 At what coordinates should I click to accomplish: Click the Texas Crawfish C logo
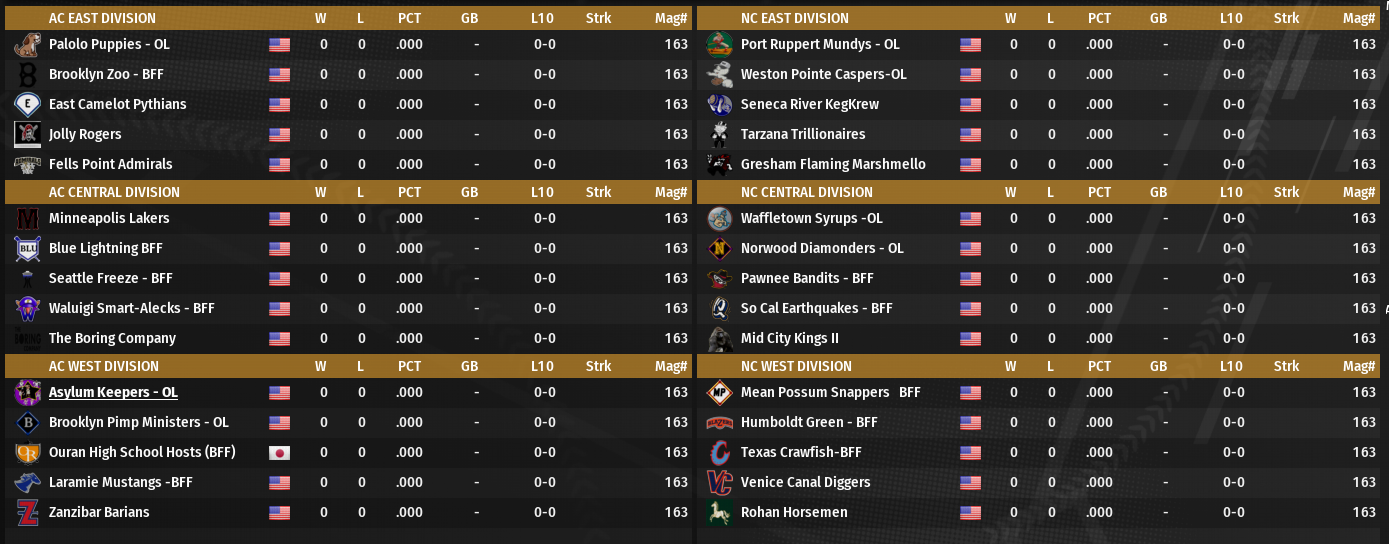click(719, 452)
